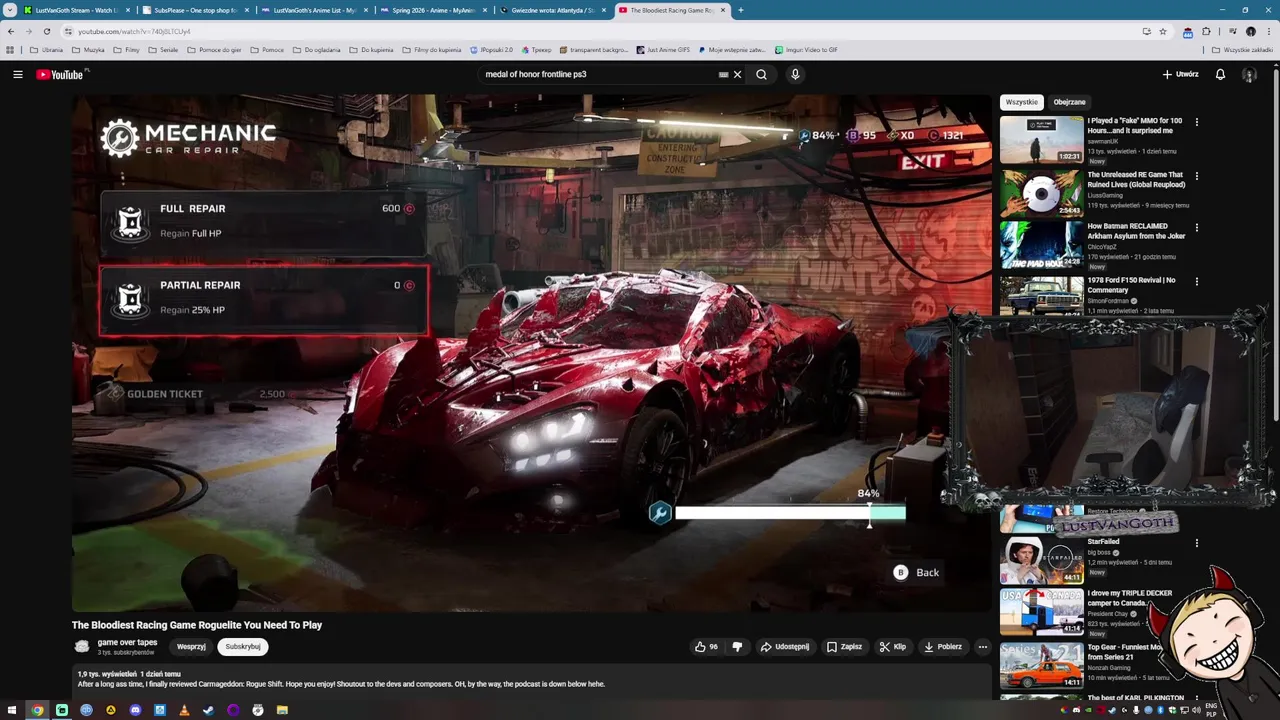Open Steam from the taskbar
This screenshot has width=1280, height=720.
[208, 710]
